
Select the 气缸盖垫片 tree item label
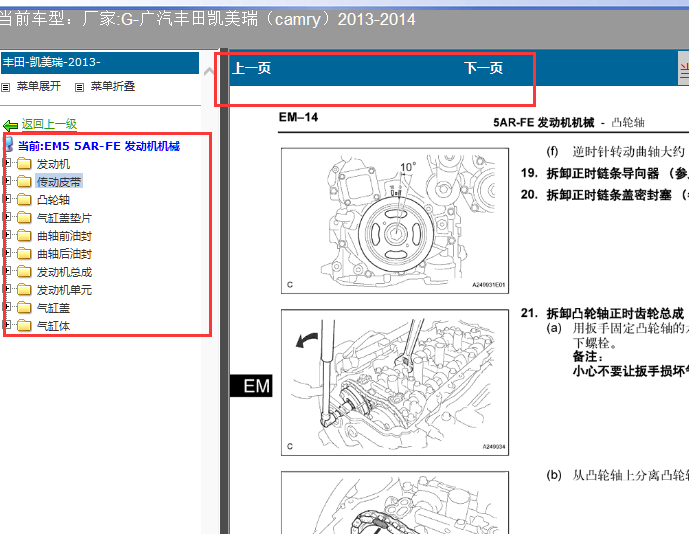64,218
